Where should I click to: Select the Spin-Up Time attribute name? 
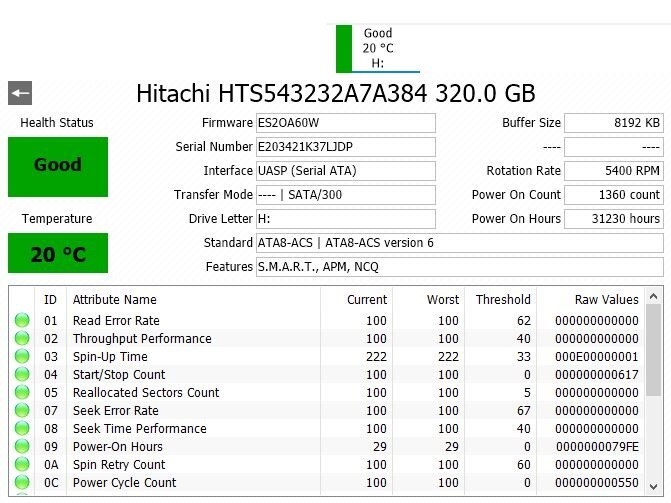tap(110, 357)
